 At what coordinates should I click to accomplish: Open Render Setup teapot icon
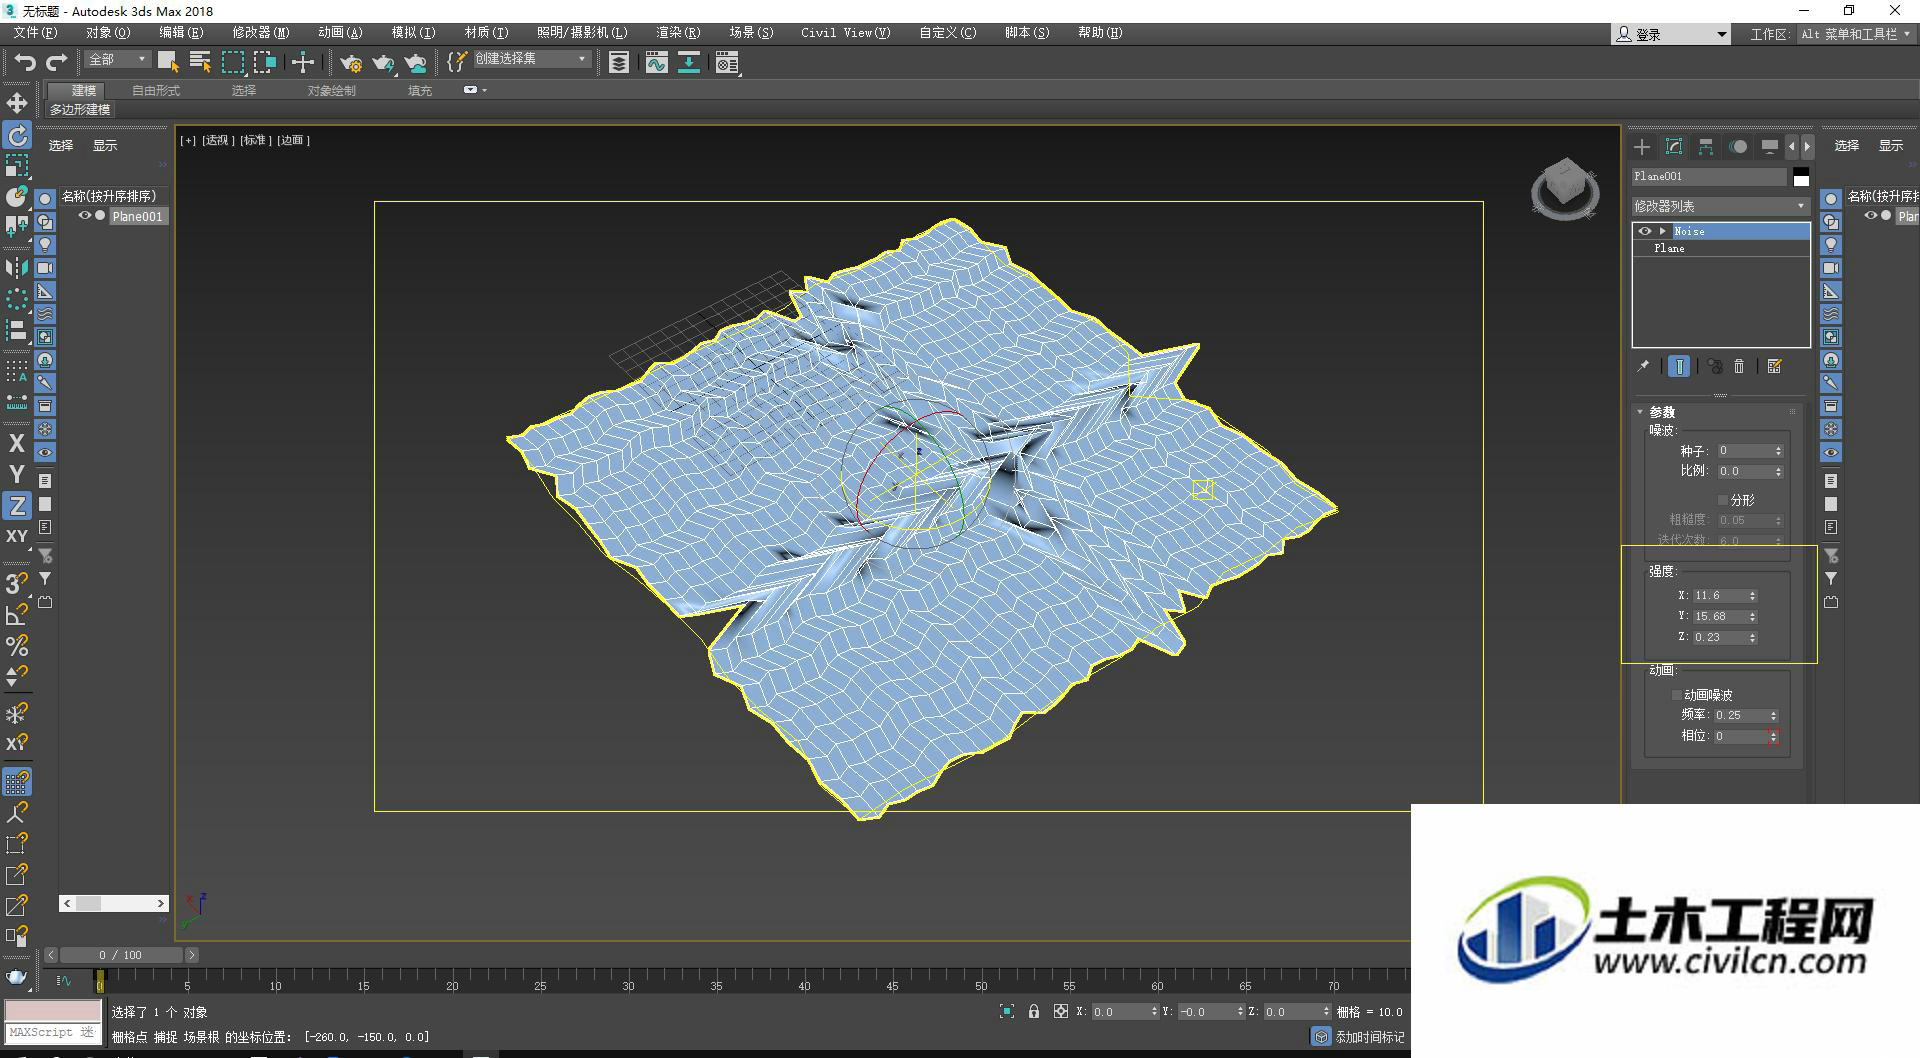351,63
